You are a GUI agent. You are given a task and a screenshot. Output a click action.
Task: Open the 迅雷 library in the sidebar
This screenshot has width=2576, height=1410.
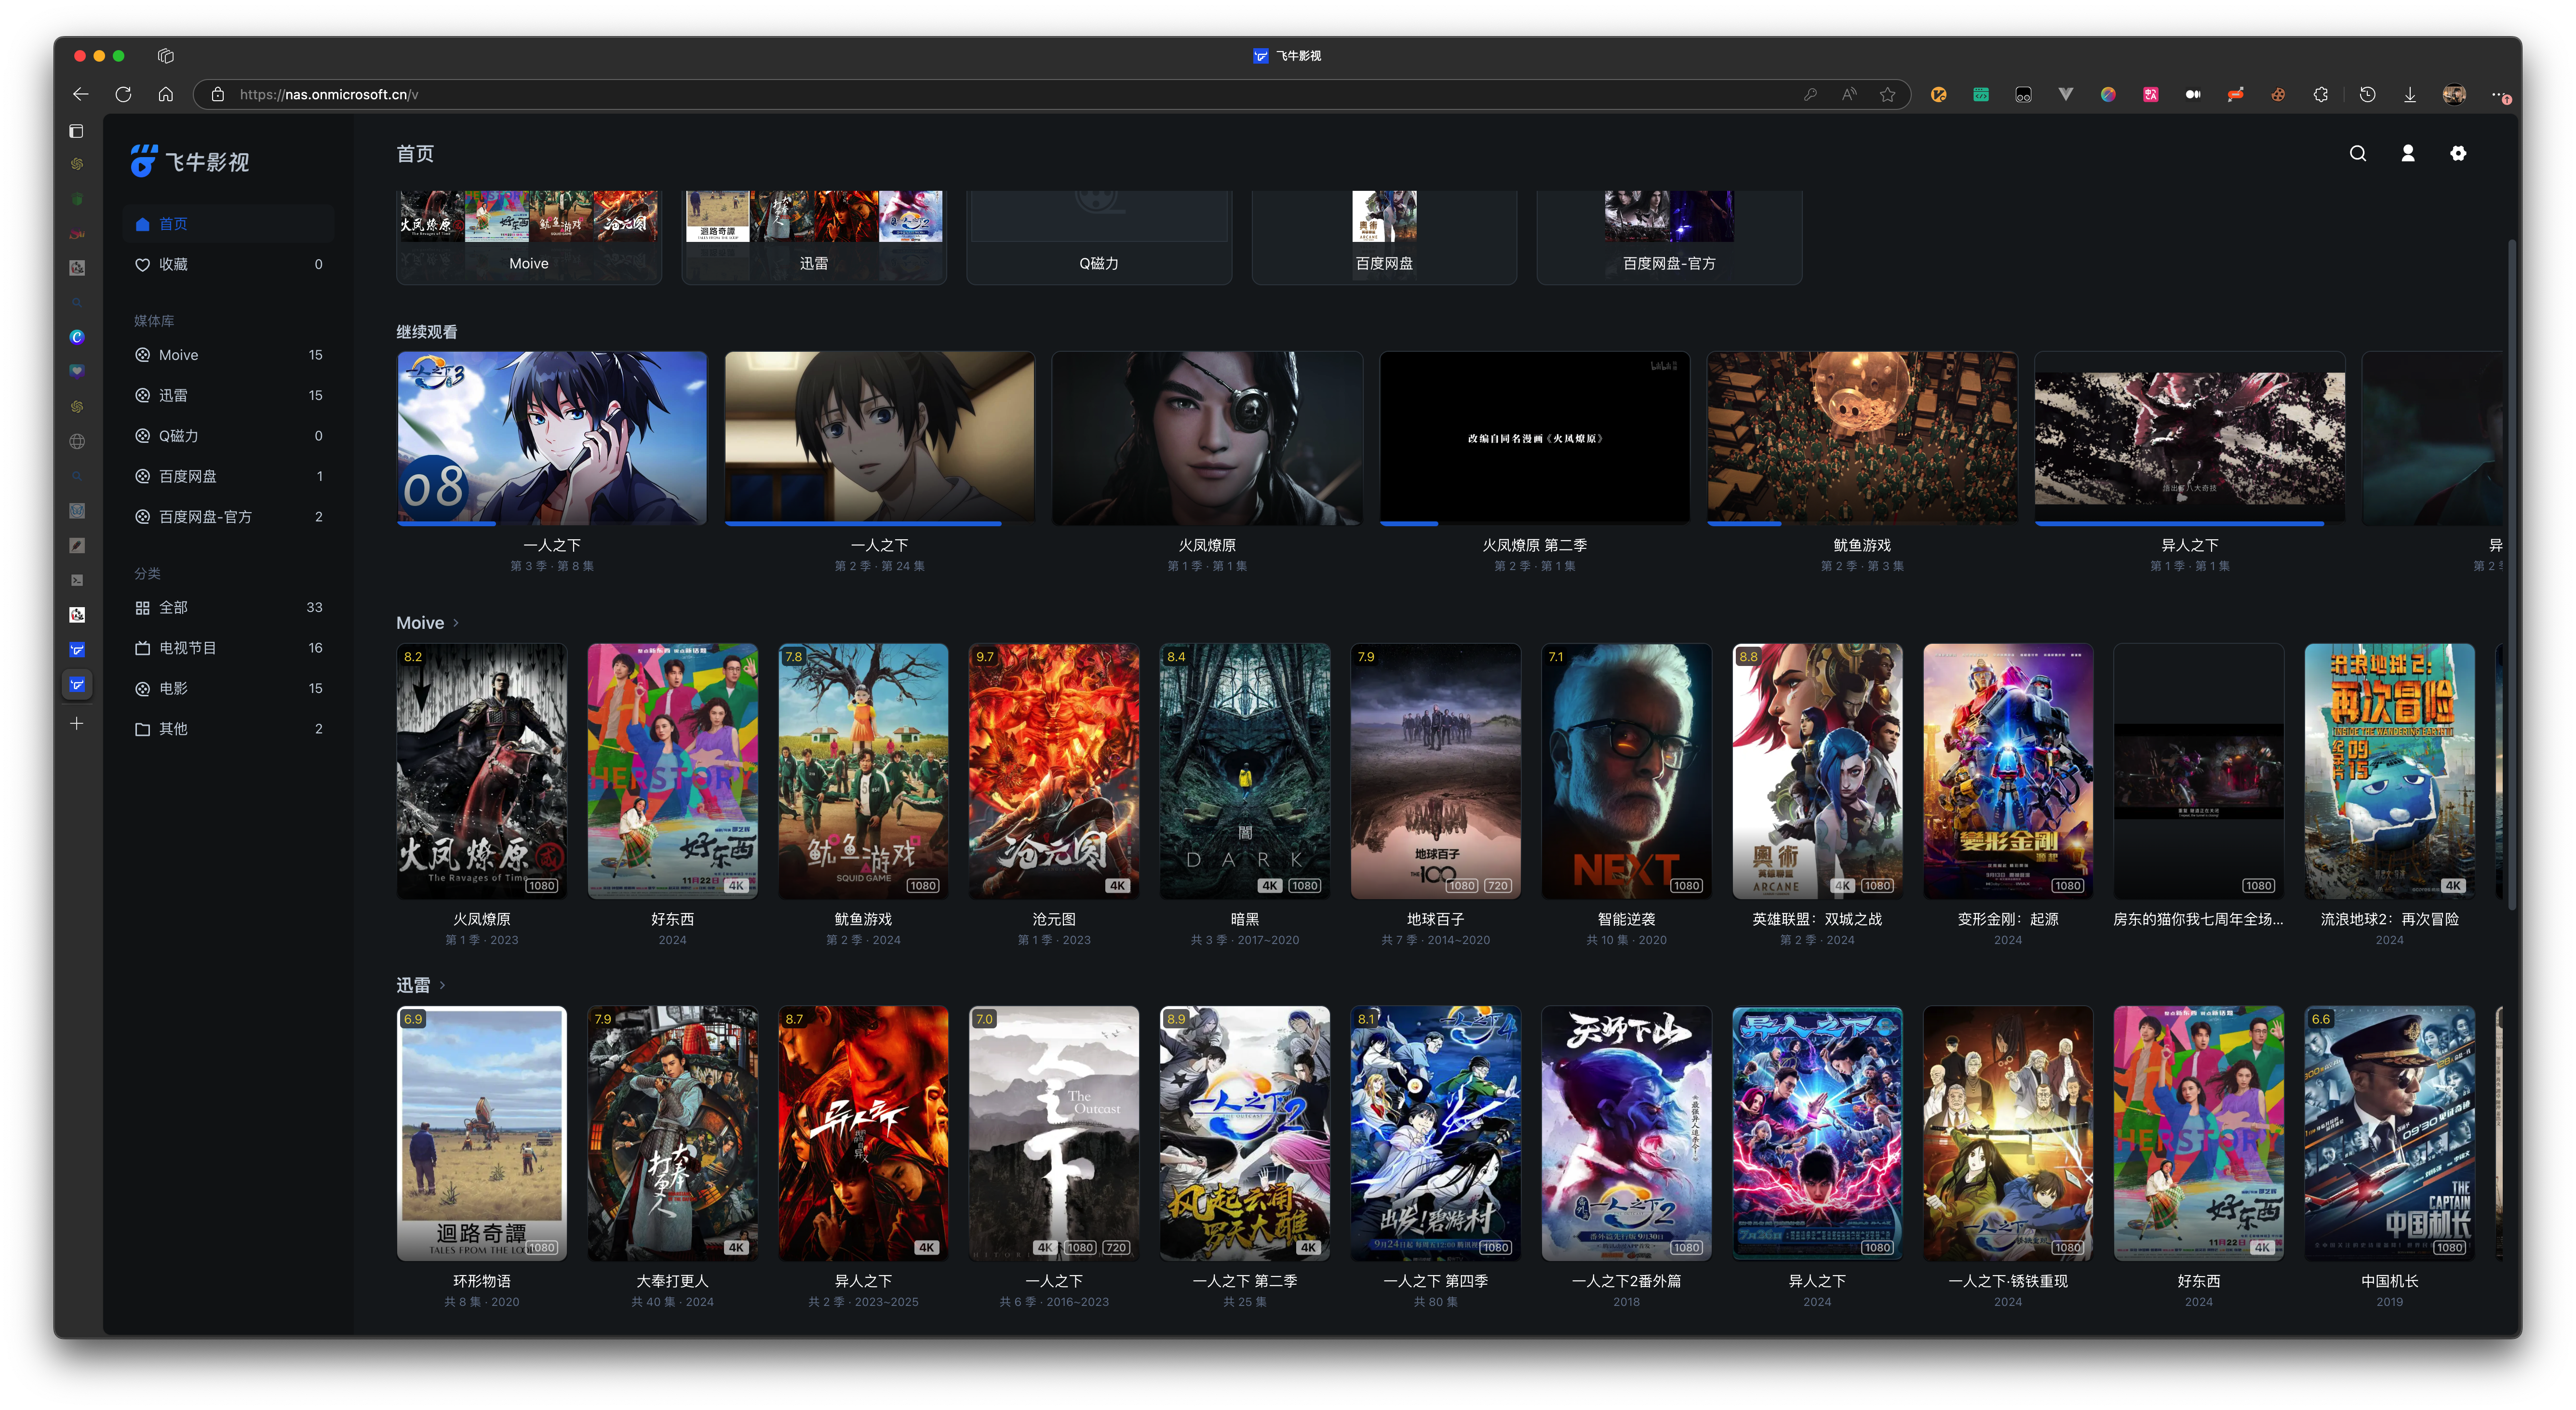point(229,395)
